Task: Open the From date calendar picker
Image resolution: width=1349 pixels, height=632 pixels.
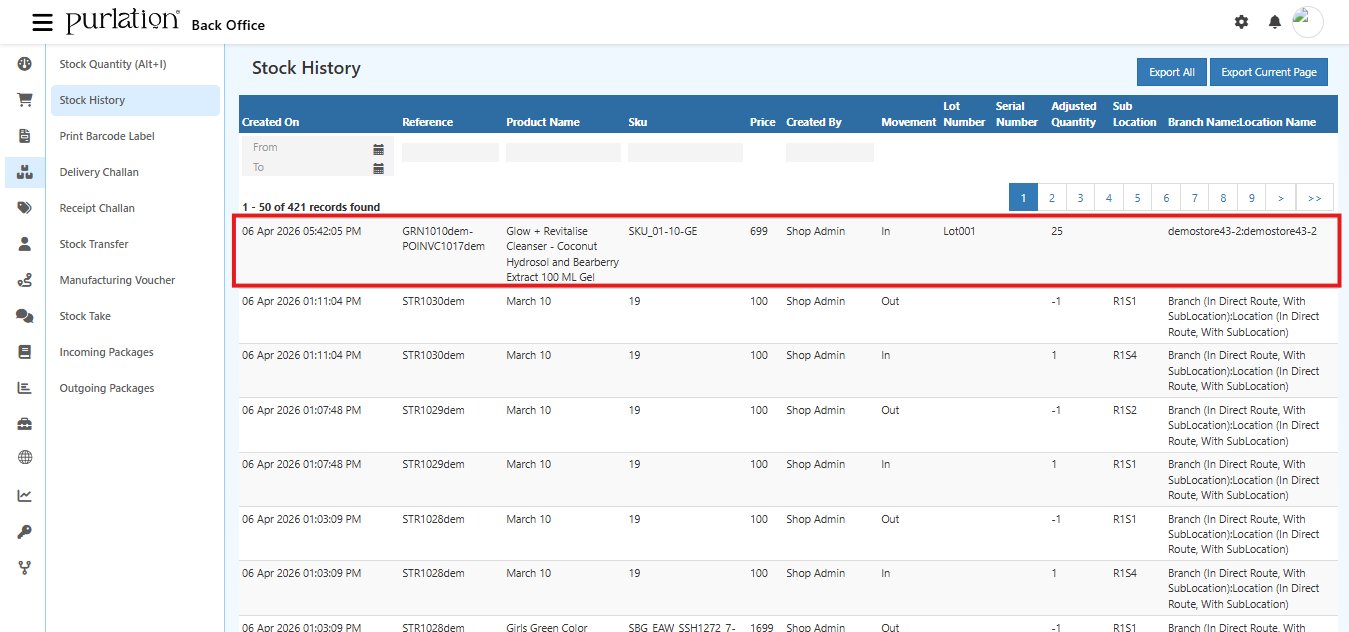Action: point(378,148)
